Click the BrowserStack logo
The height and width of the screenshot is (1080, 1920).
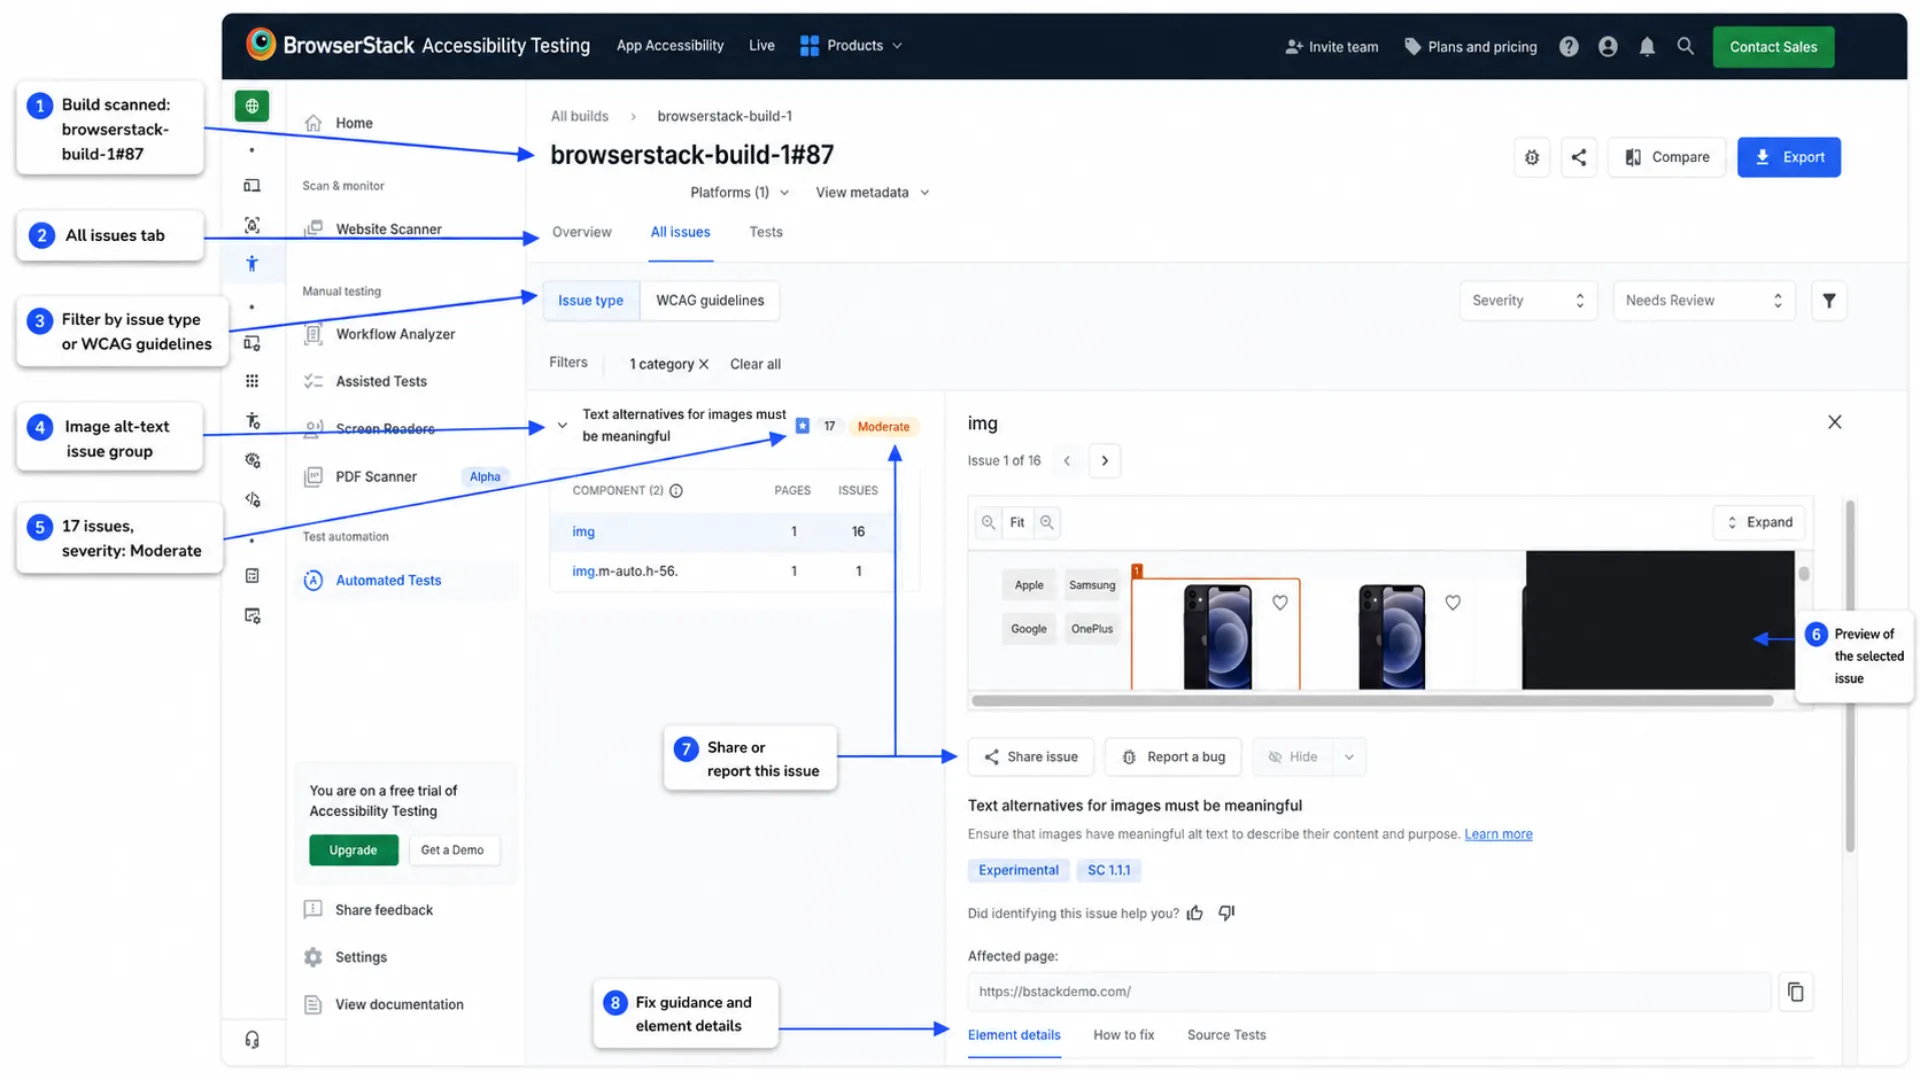[x=261, y=44]
